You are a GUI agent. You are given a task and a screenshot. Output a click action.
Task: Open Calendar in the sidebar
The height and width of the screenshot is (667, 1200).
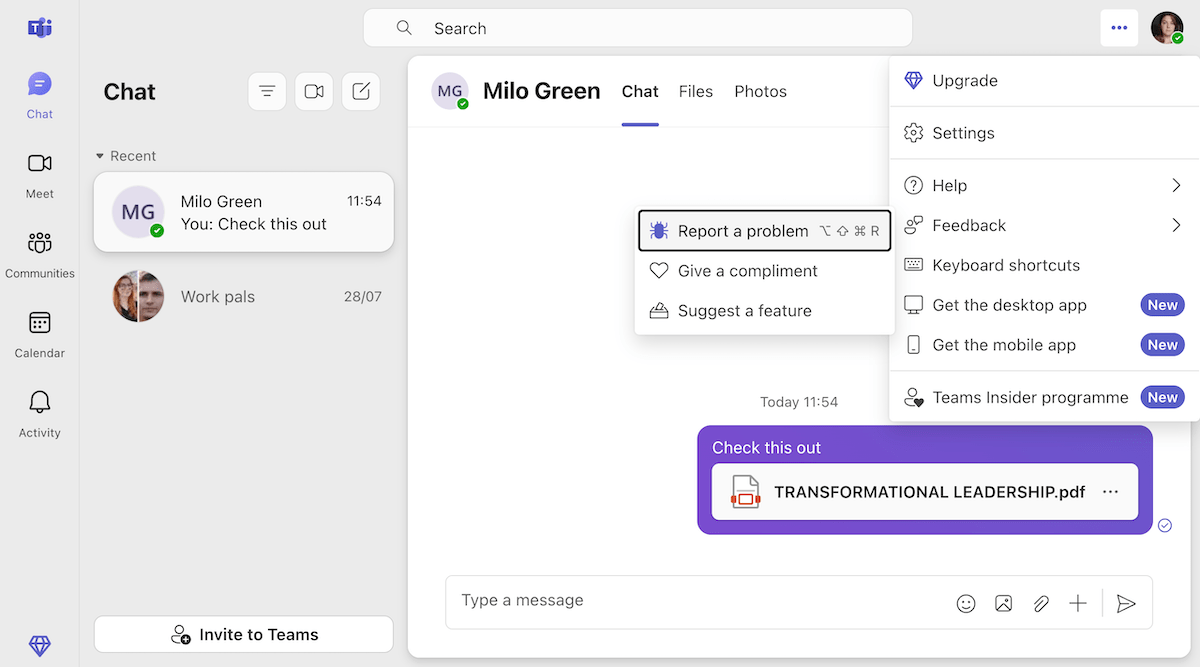(40, 335)
